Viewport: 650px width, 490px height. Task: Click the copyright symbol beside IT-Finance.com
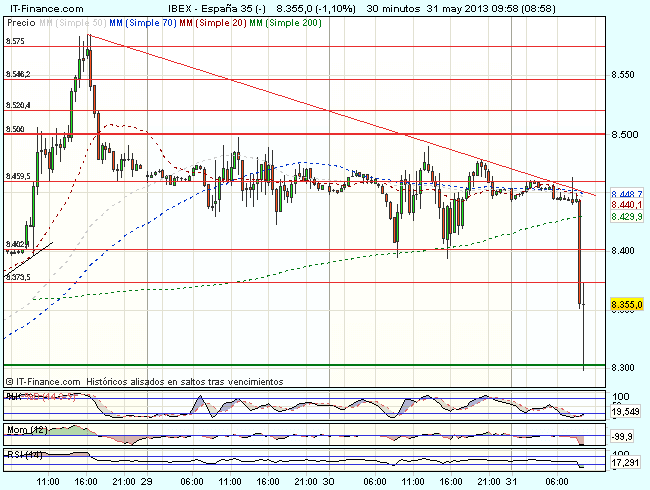[9, 382]
